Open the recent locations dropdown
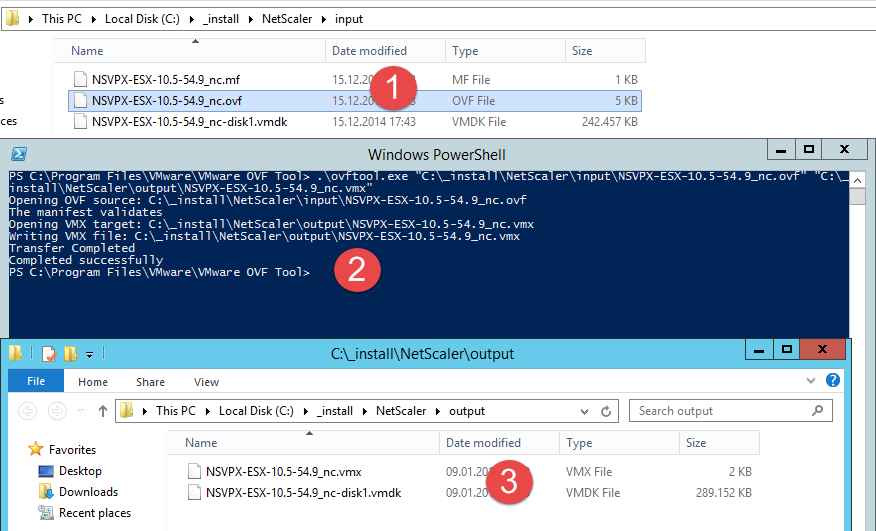 tap(80, 411)
